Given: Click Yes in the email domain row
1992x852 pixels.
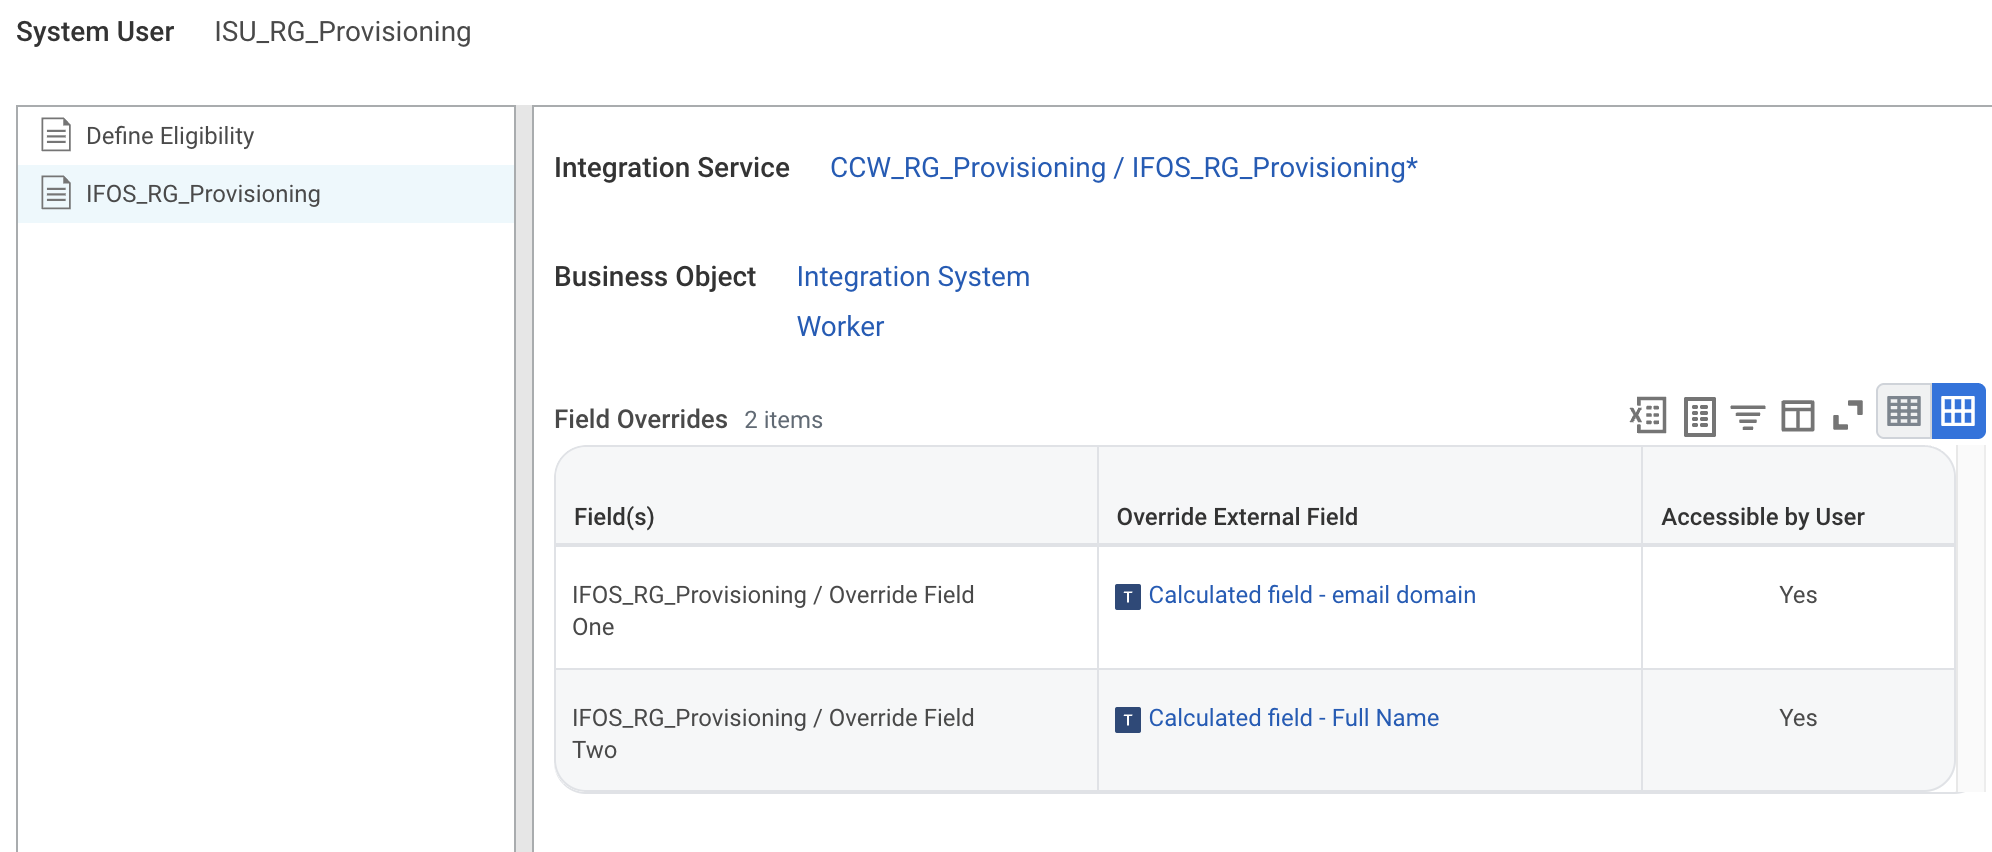Looking at the screenshot, I should tap(1798, 595).
